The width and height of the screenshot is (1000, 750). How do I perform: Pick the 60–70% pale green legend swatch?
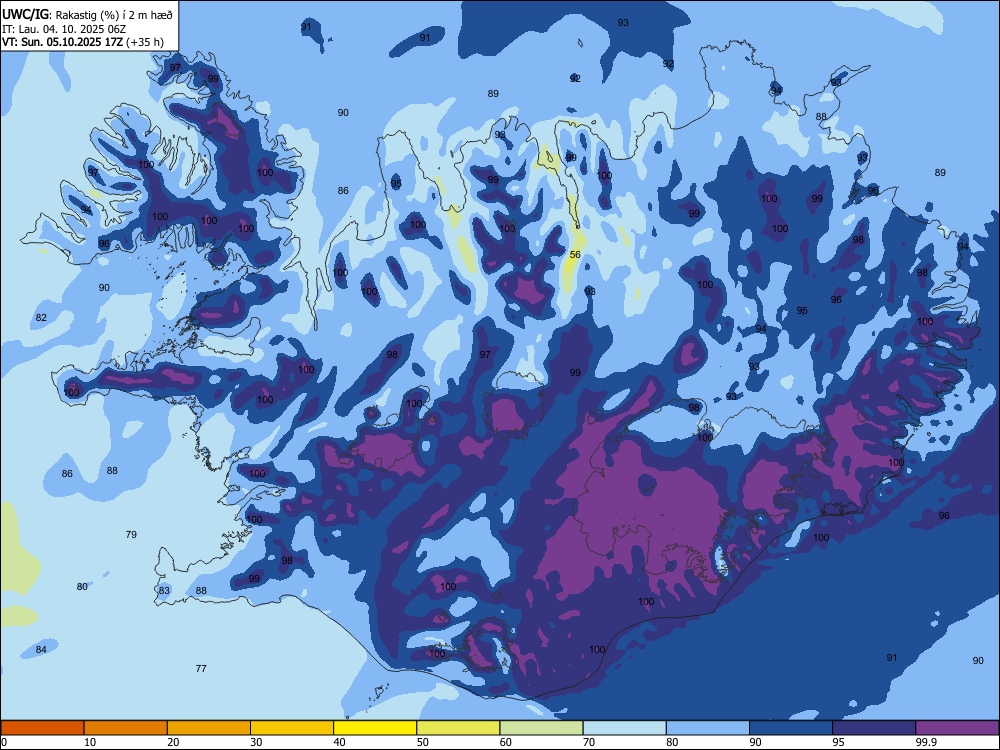pos(541,728)
